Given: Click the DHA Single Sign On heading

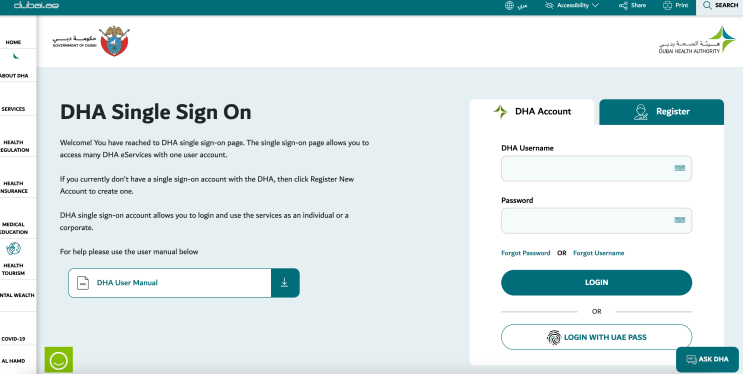Looking at the screenshot, I should (x=155, y=113).
